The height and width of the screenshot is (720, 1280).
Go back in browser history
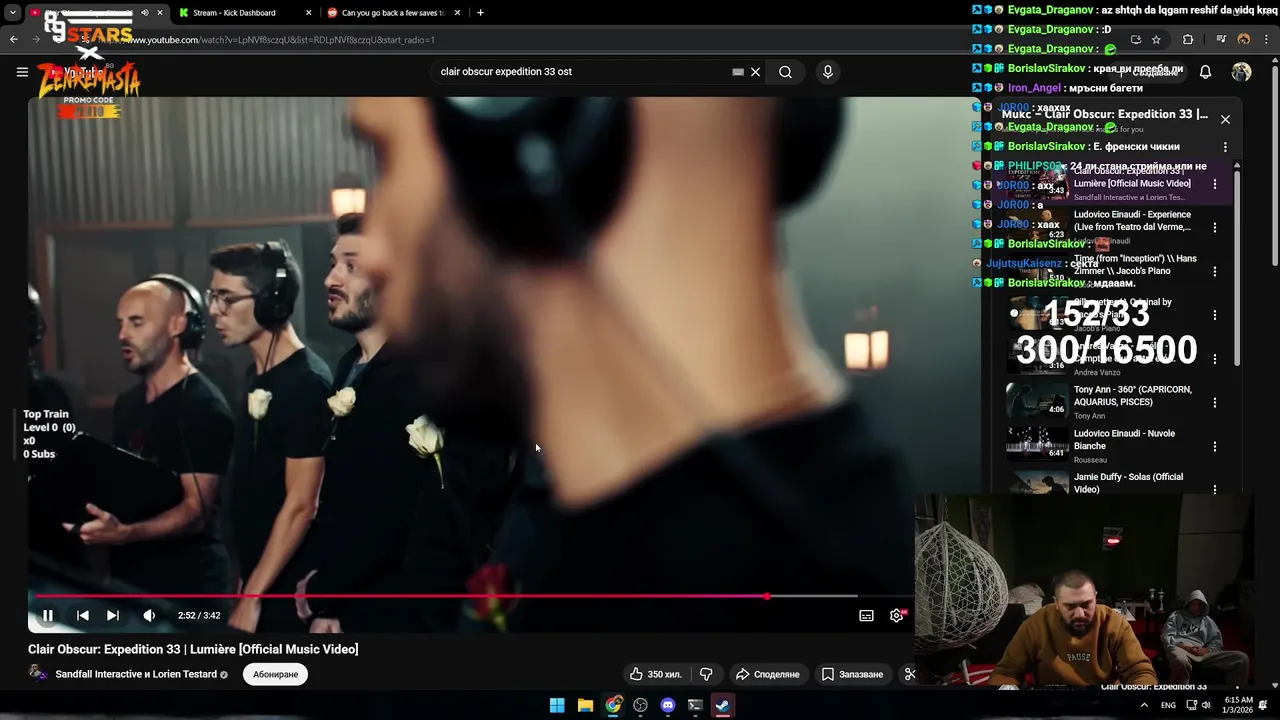[x=14, y=40]
